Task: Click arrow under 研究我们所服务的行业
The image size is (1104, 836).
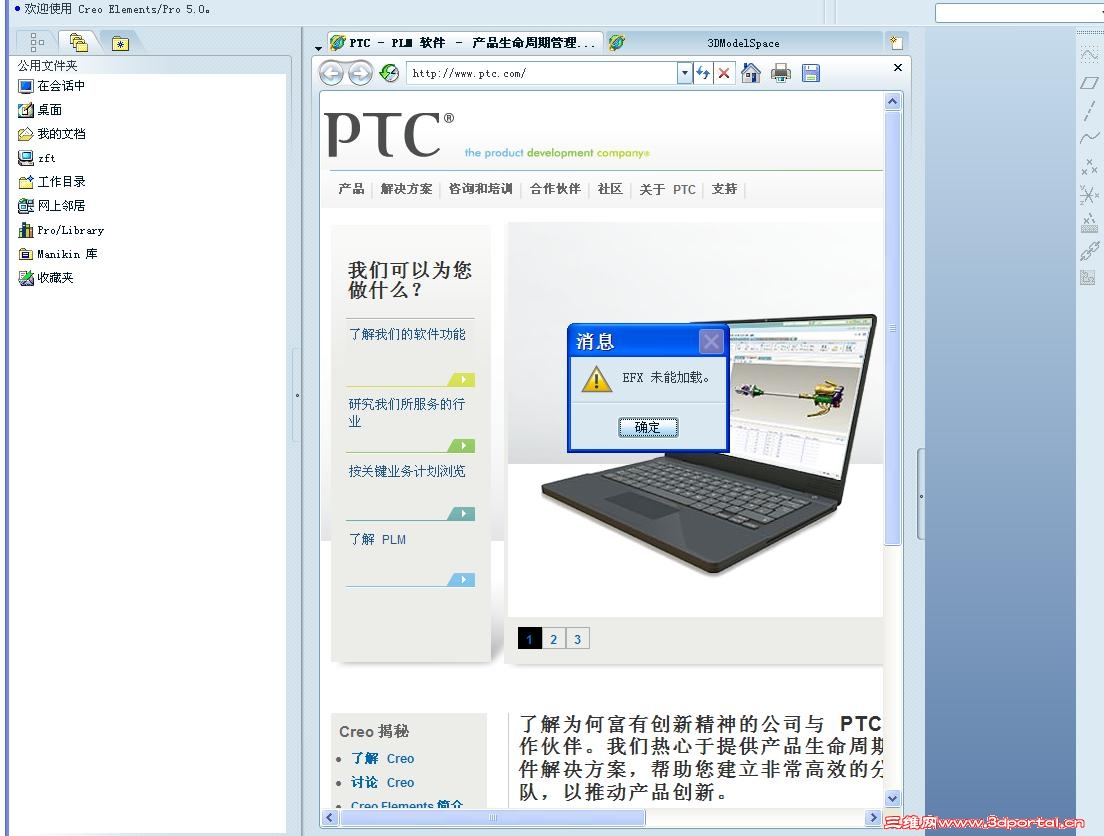Action: tap(462, 445)
